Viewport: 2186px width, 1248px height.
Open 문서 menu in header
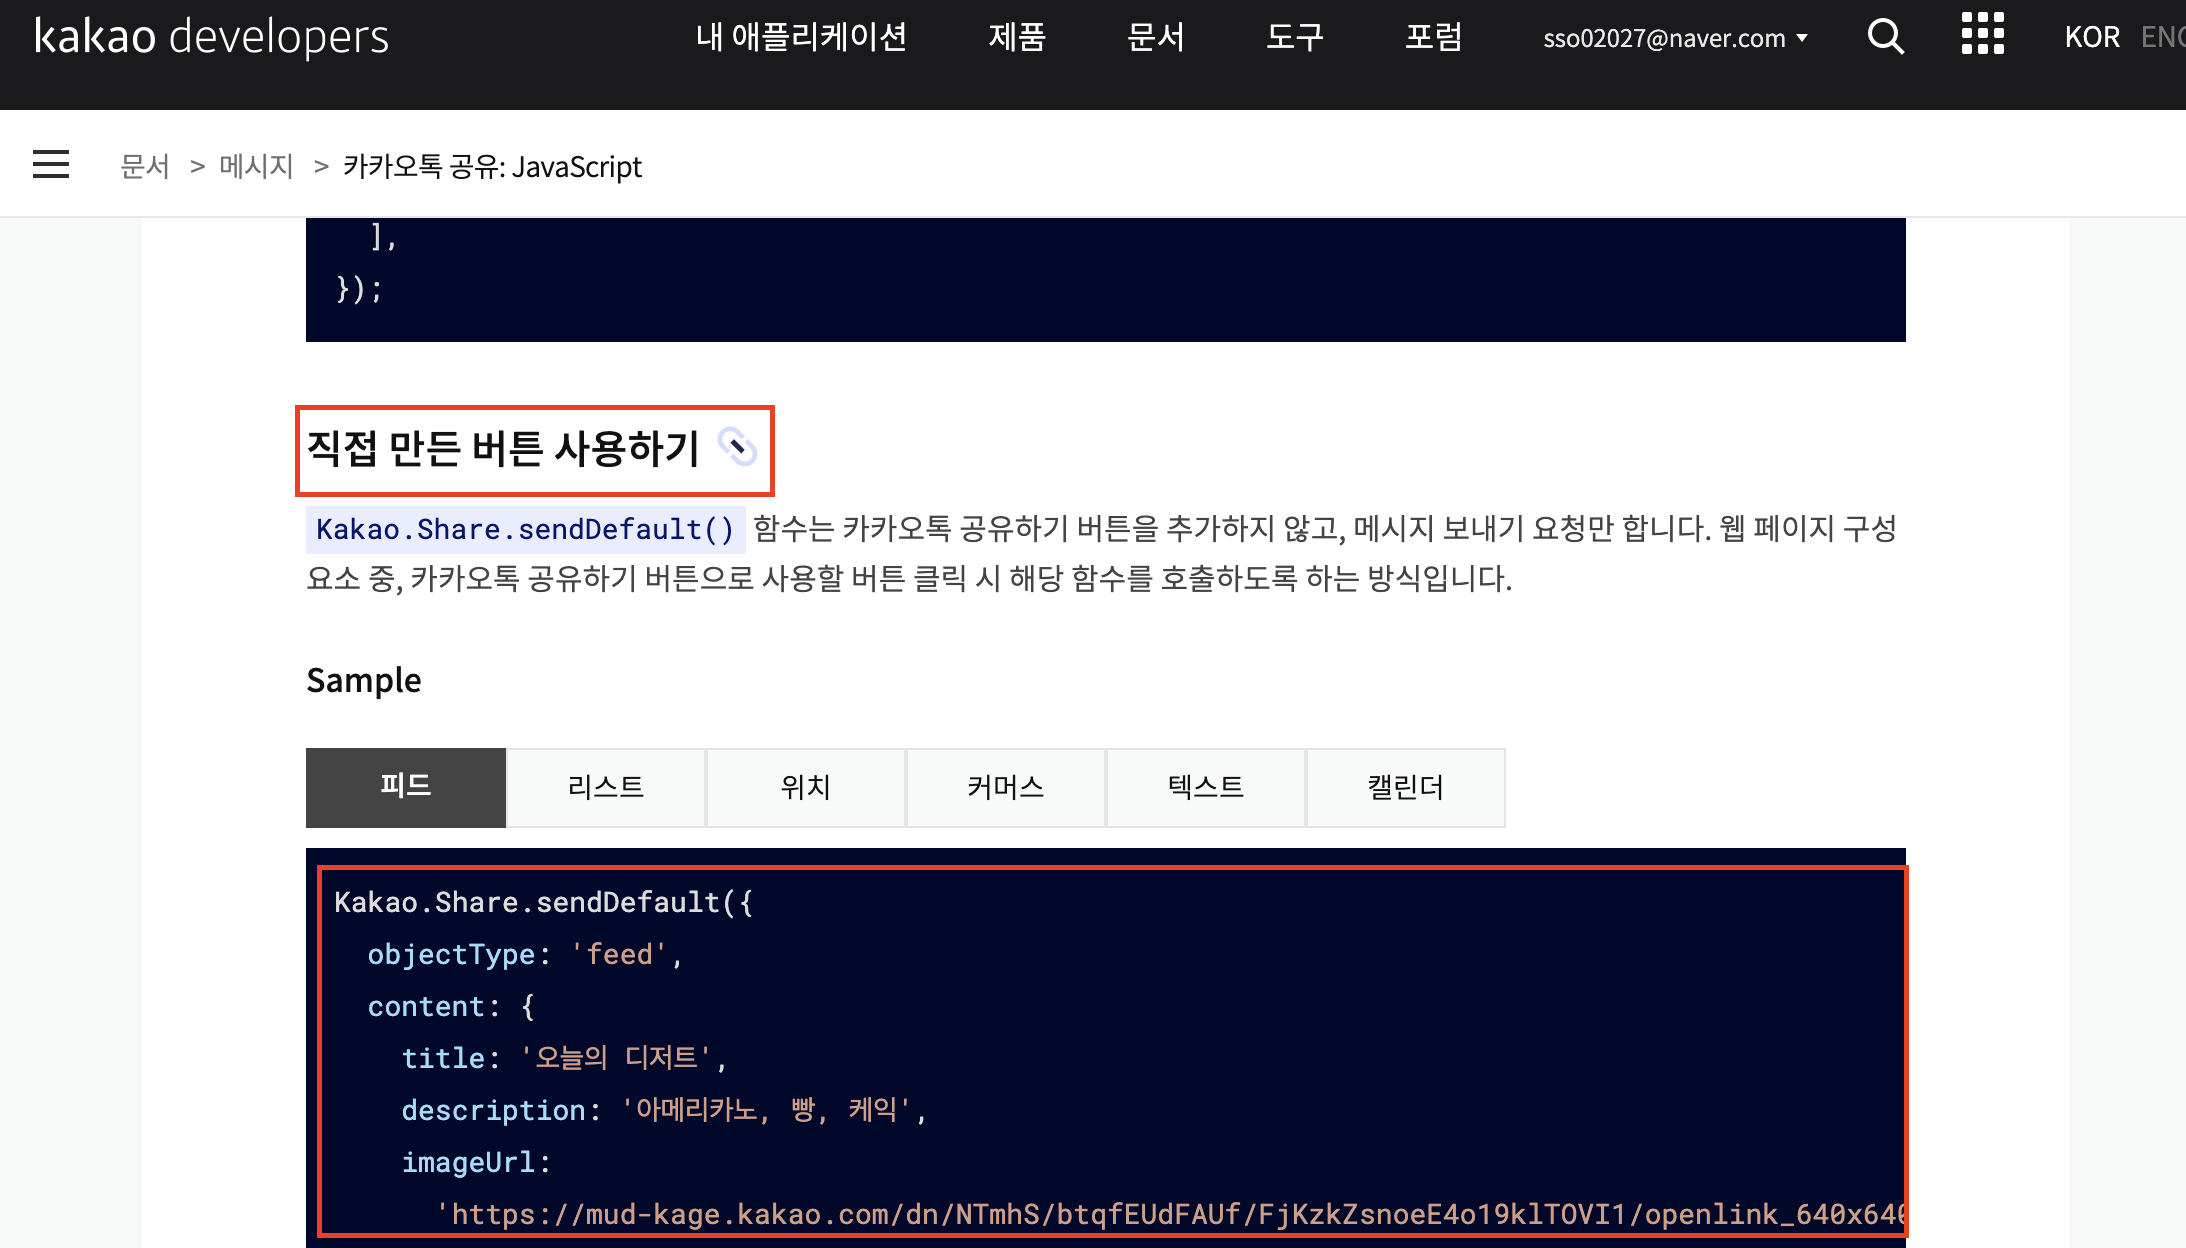1156,38
